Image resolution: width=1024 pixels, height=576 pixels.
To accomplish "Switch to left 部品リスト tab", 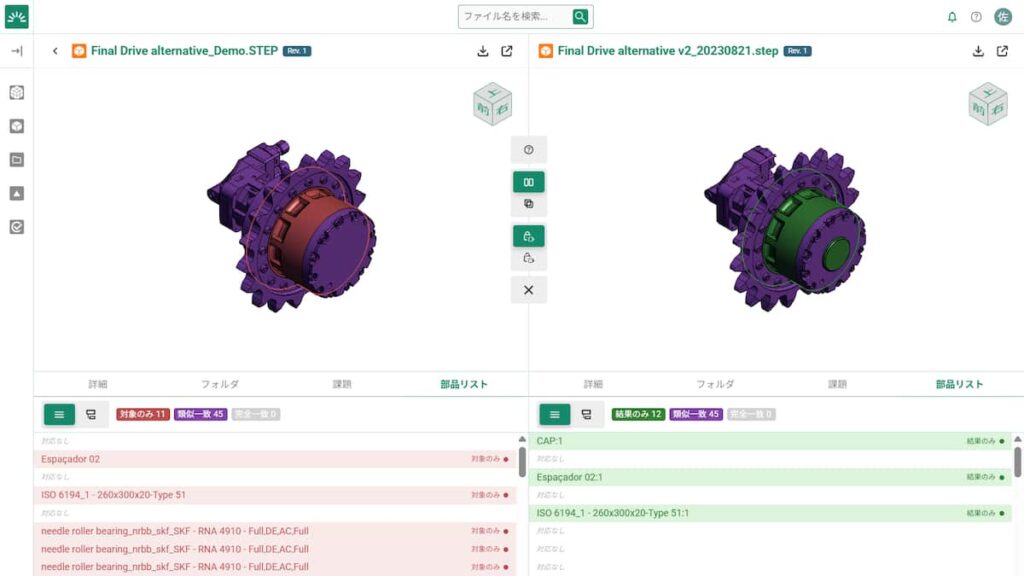I will click(464, 384).
